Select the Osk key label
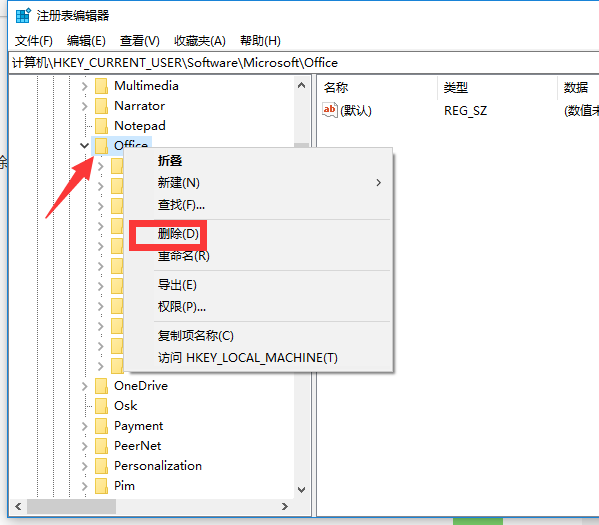This screenshot has height=525, width=599. click(x=126, y=406)
